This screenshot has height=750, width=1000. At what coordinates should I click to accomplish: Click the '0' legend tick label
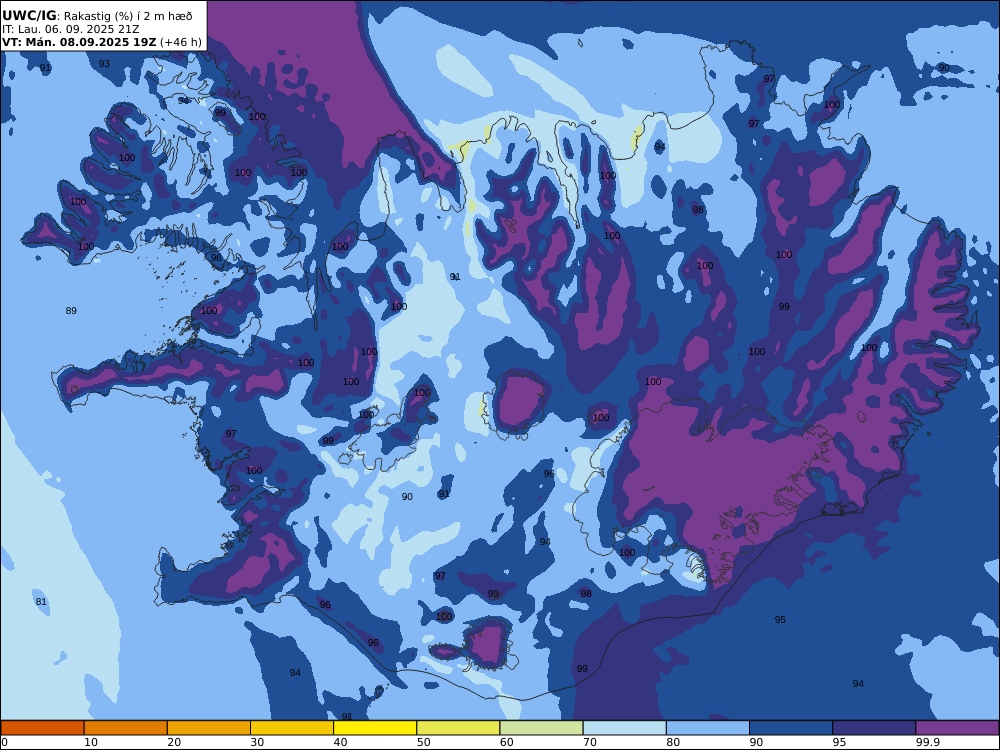(5, 742)
